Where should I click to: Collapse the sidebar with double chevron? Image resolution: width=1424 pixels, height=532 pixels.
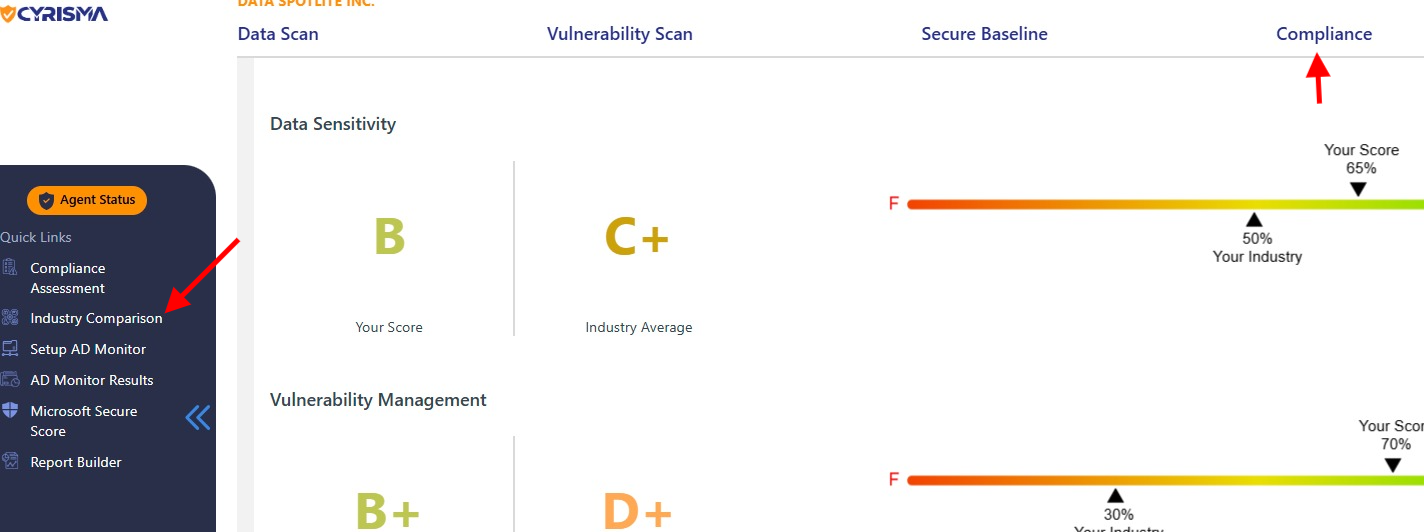(198, 417)
